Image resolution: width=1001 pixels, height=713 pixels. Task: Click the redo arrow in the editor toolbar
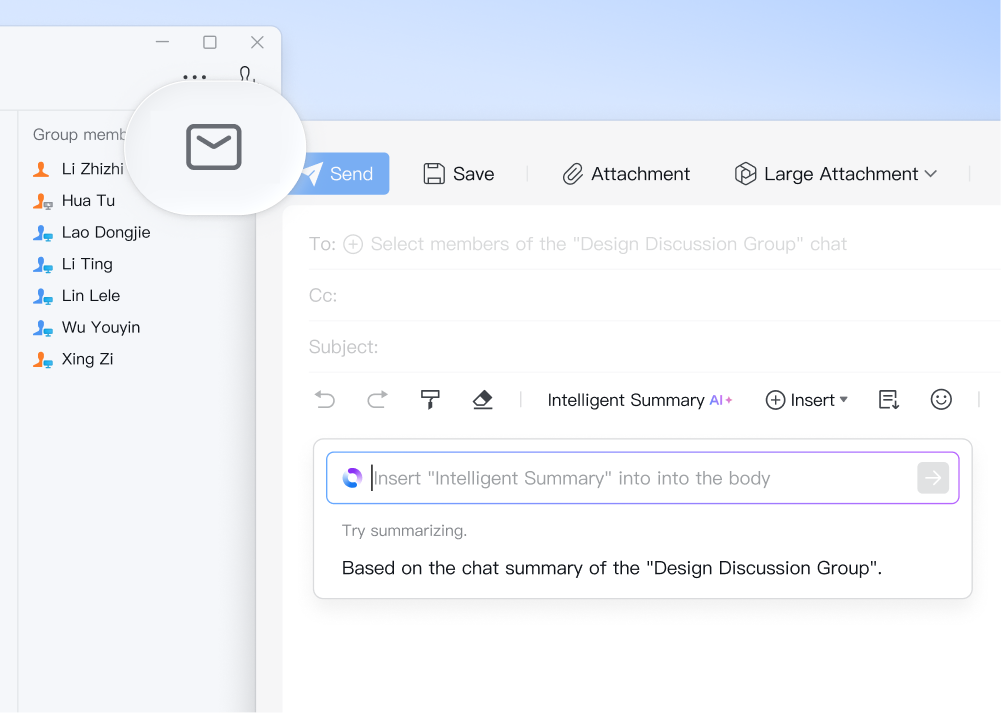pos(377,400)
